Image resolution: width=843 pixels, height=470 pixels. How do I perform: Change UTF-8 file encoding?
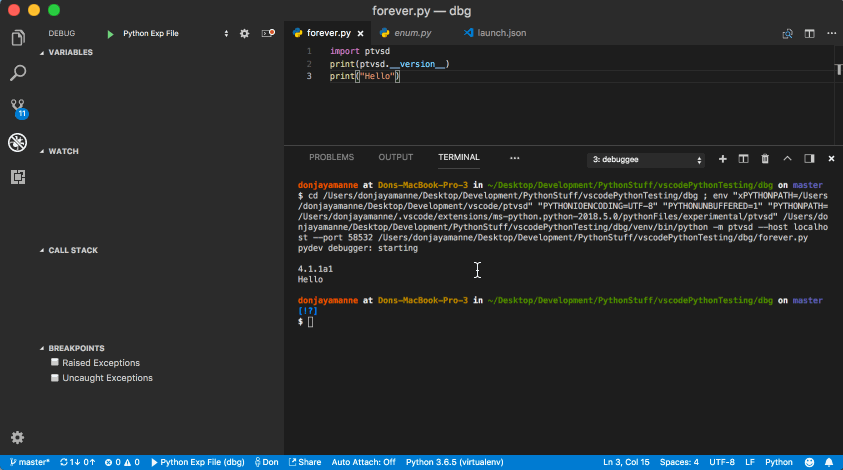pyautogui.click(x=721, y=462)
